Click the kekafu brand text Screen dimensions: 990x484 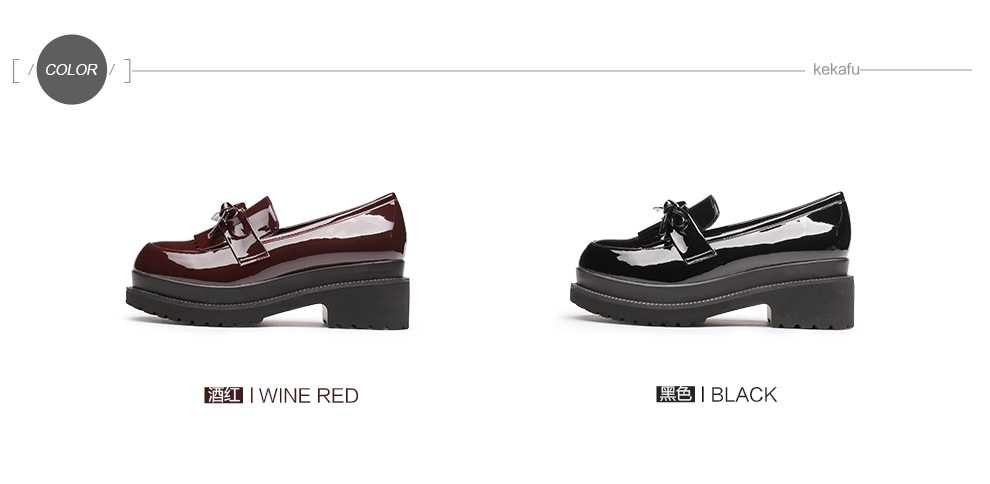[836, 69]
